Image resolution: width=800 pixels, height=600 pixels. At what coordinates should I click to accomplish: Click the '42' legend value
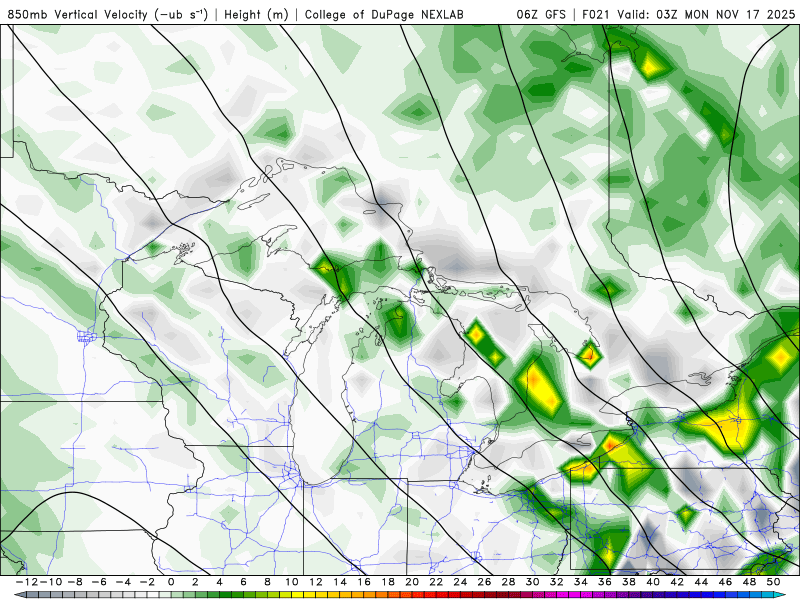[678, 582]
